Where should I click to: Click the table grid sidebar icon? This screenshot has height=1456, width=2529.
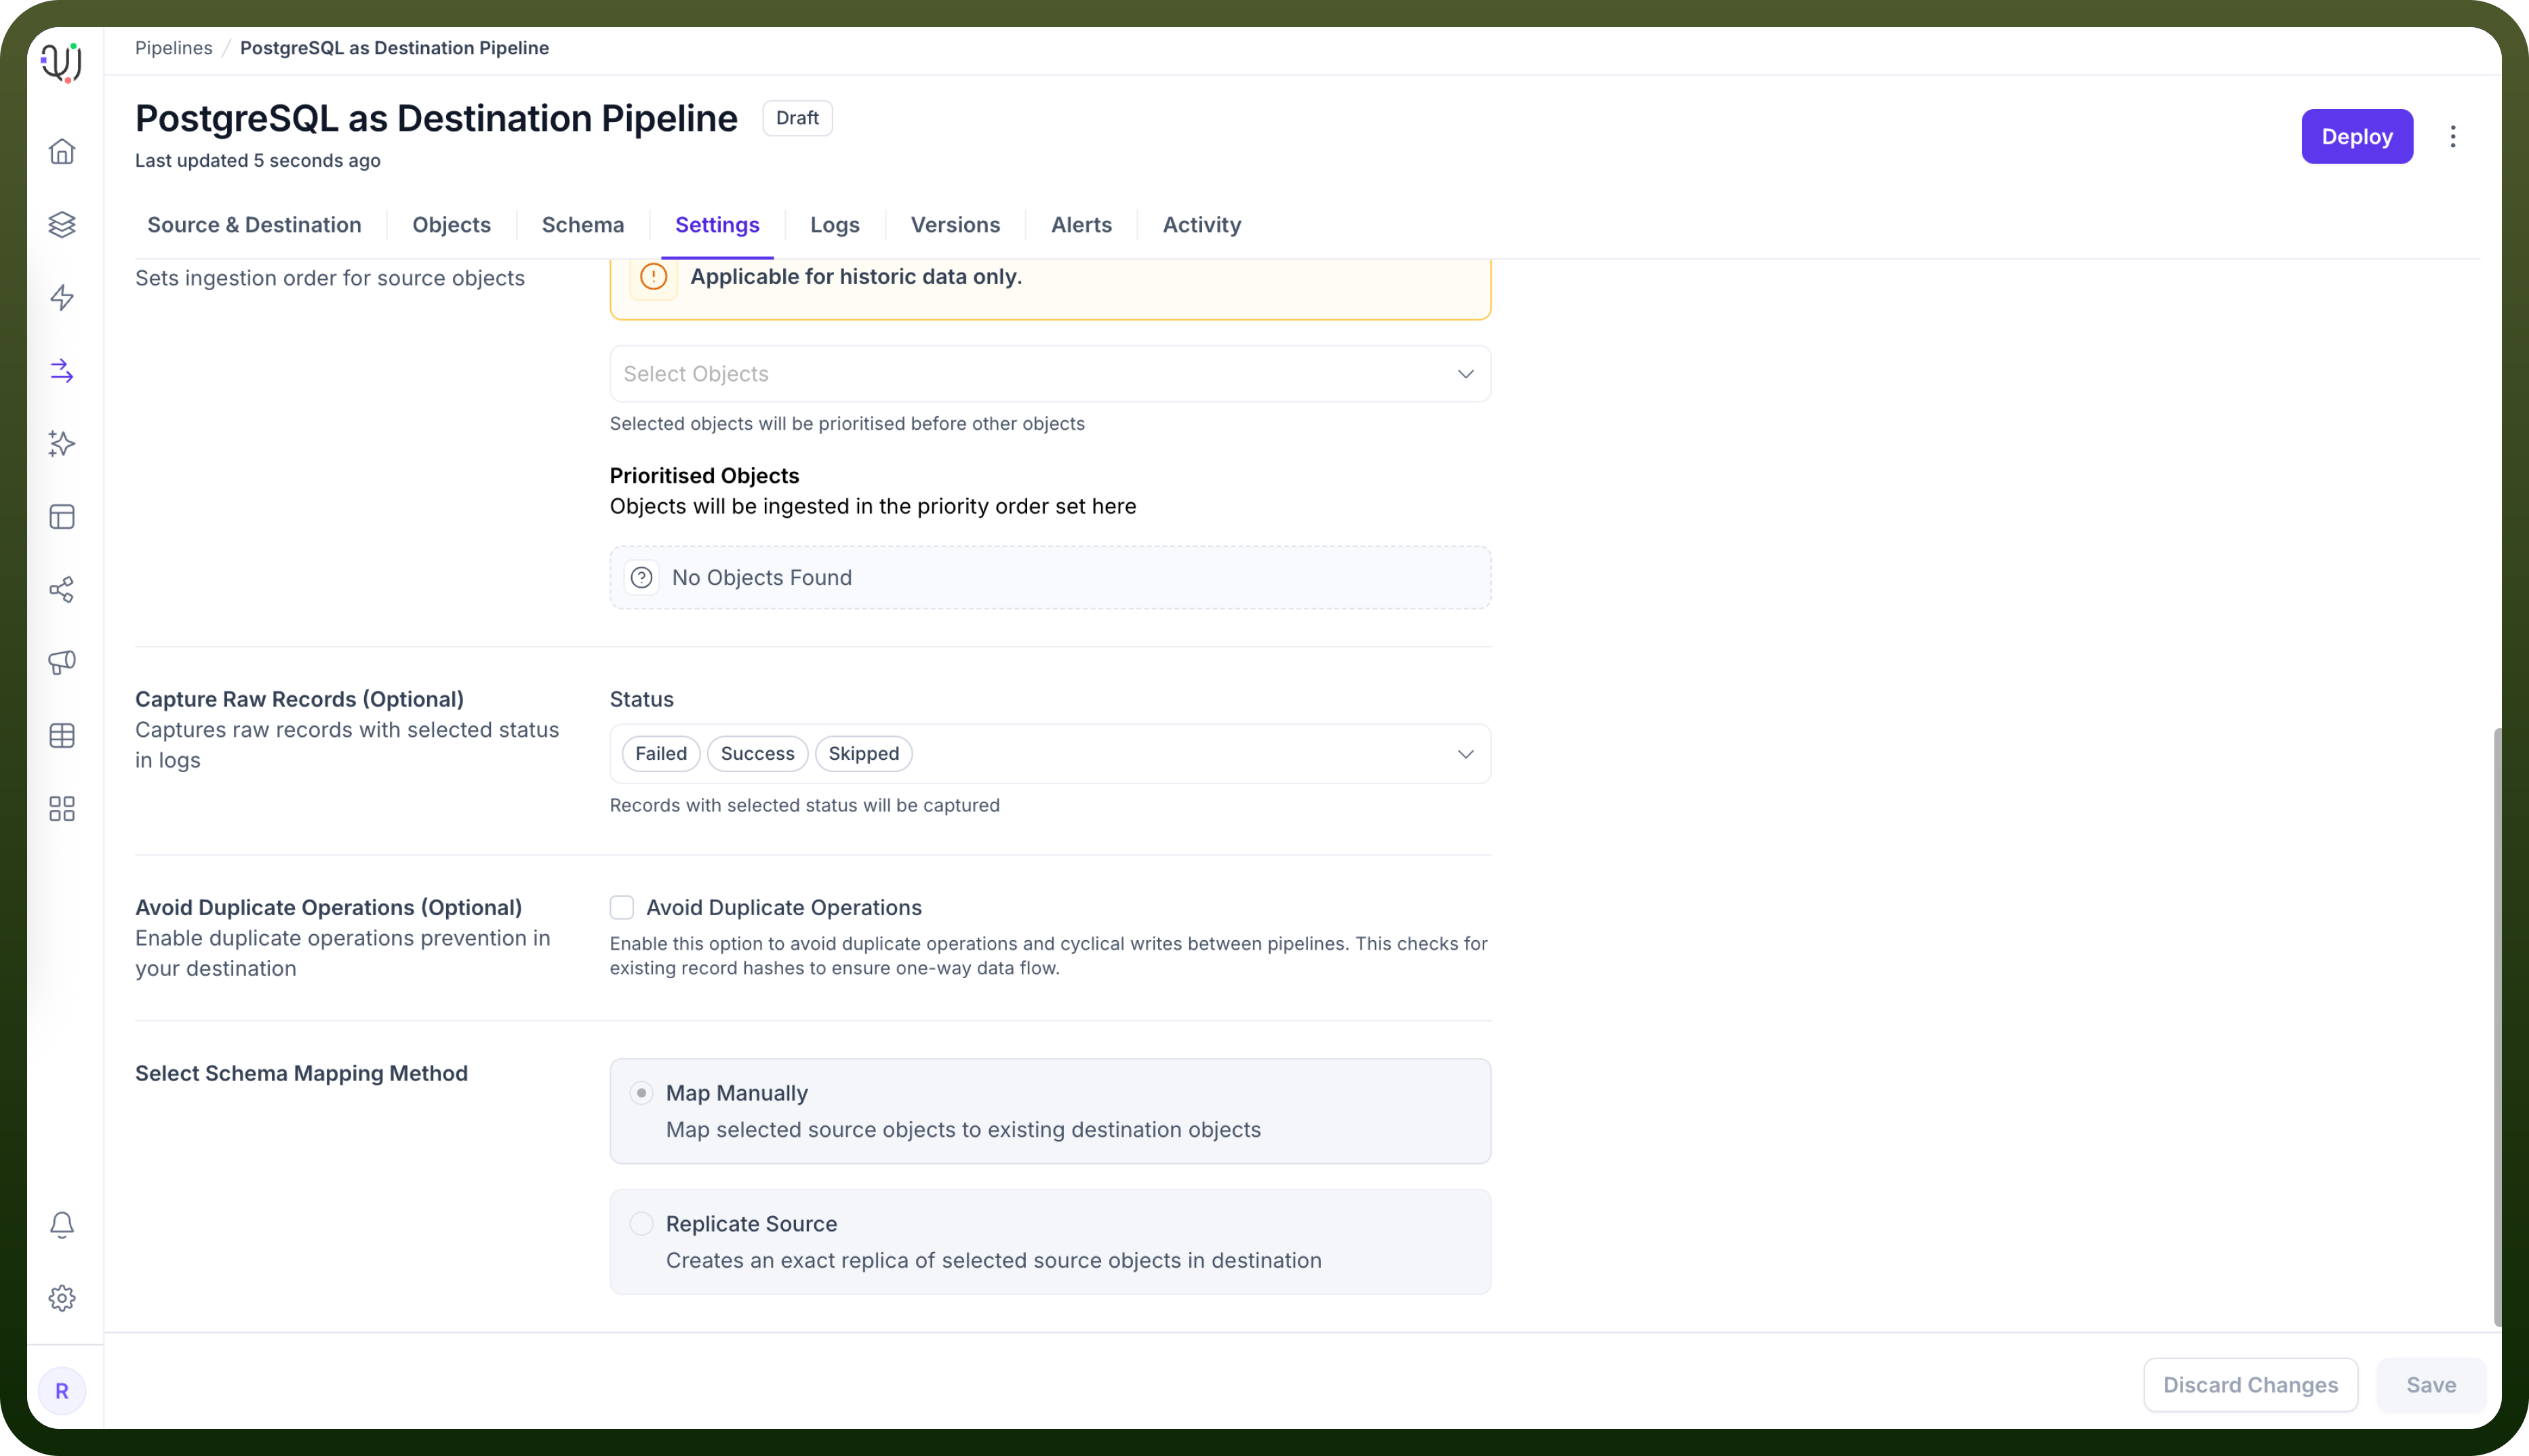(x=62, y=735)
